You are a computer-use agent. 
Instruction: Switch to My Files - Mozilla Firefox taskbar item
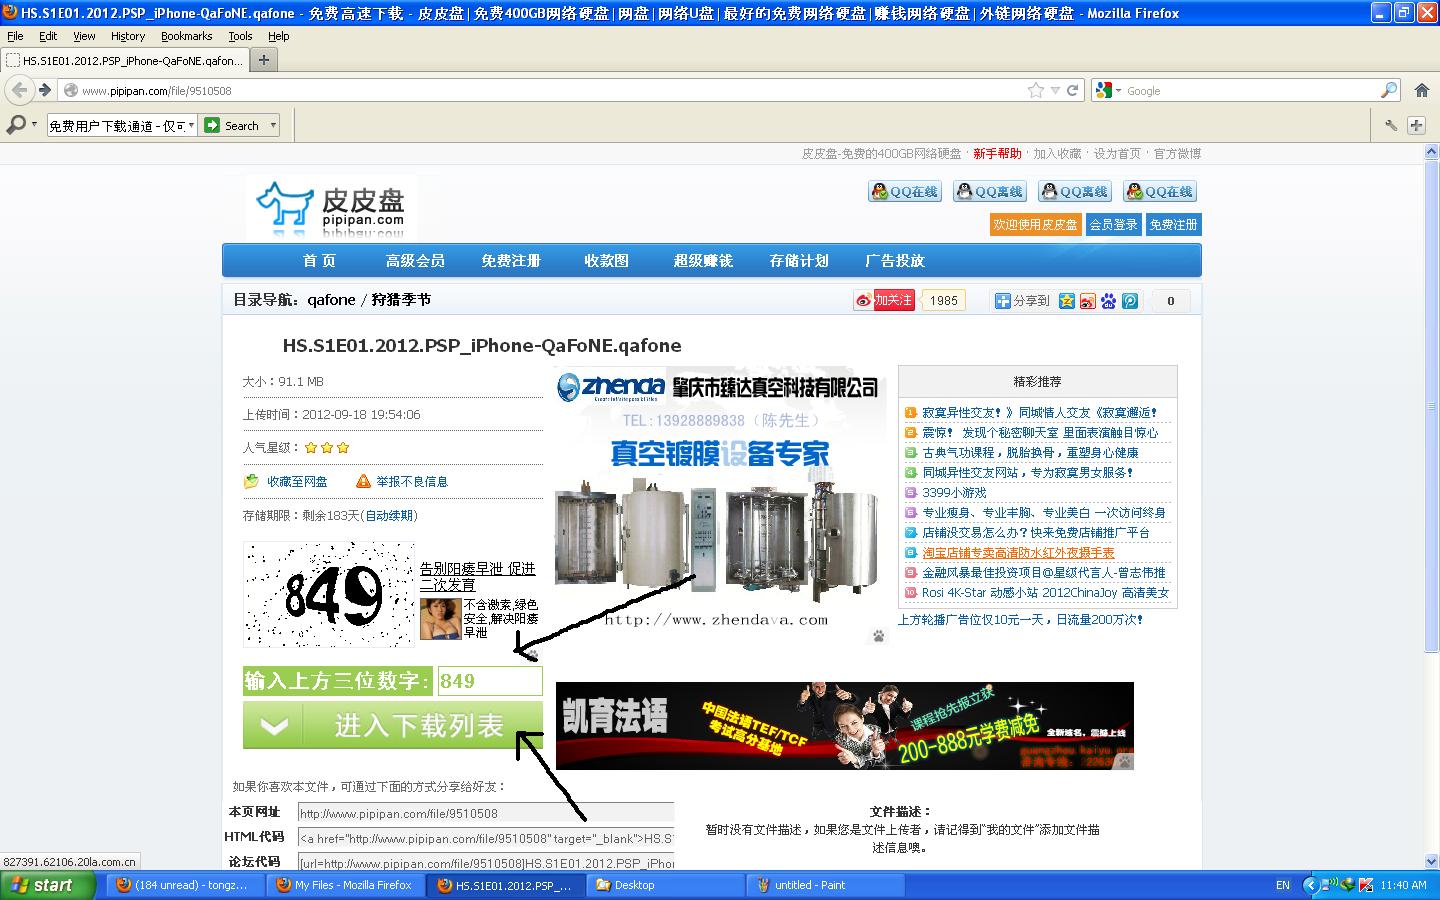[346, 885]
